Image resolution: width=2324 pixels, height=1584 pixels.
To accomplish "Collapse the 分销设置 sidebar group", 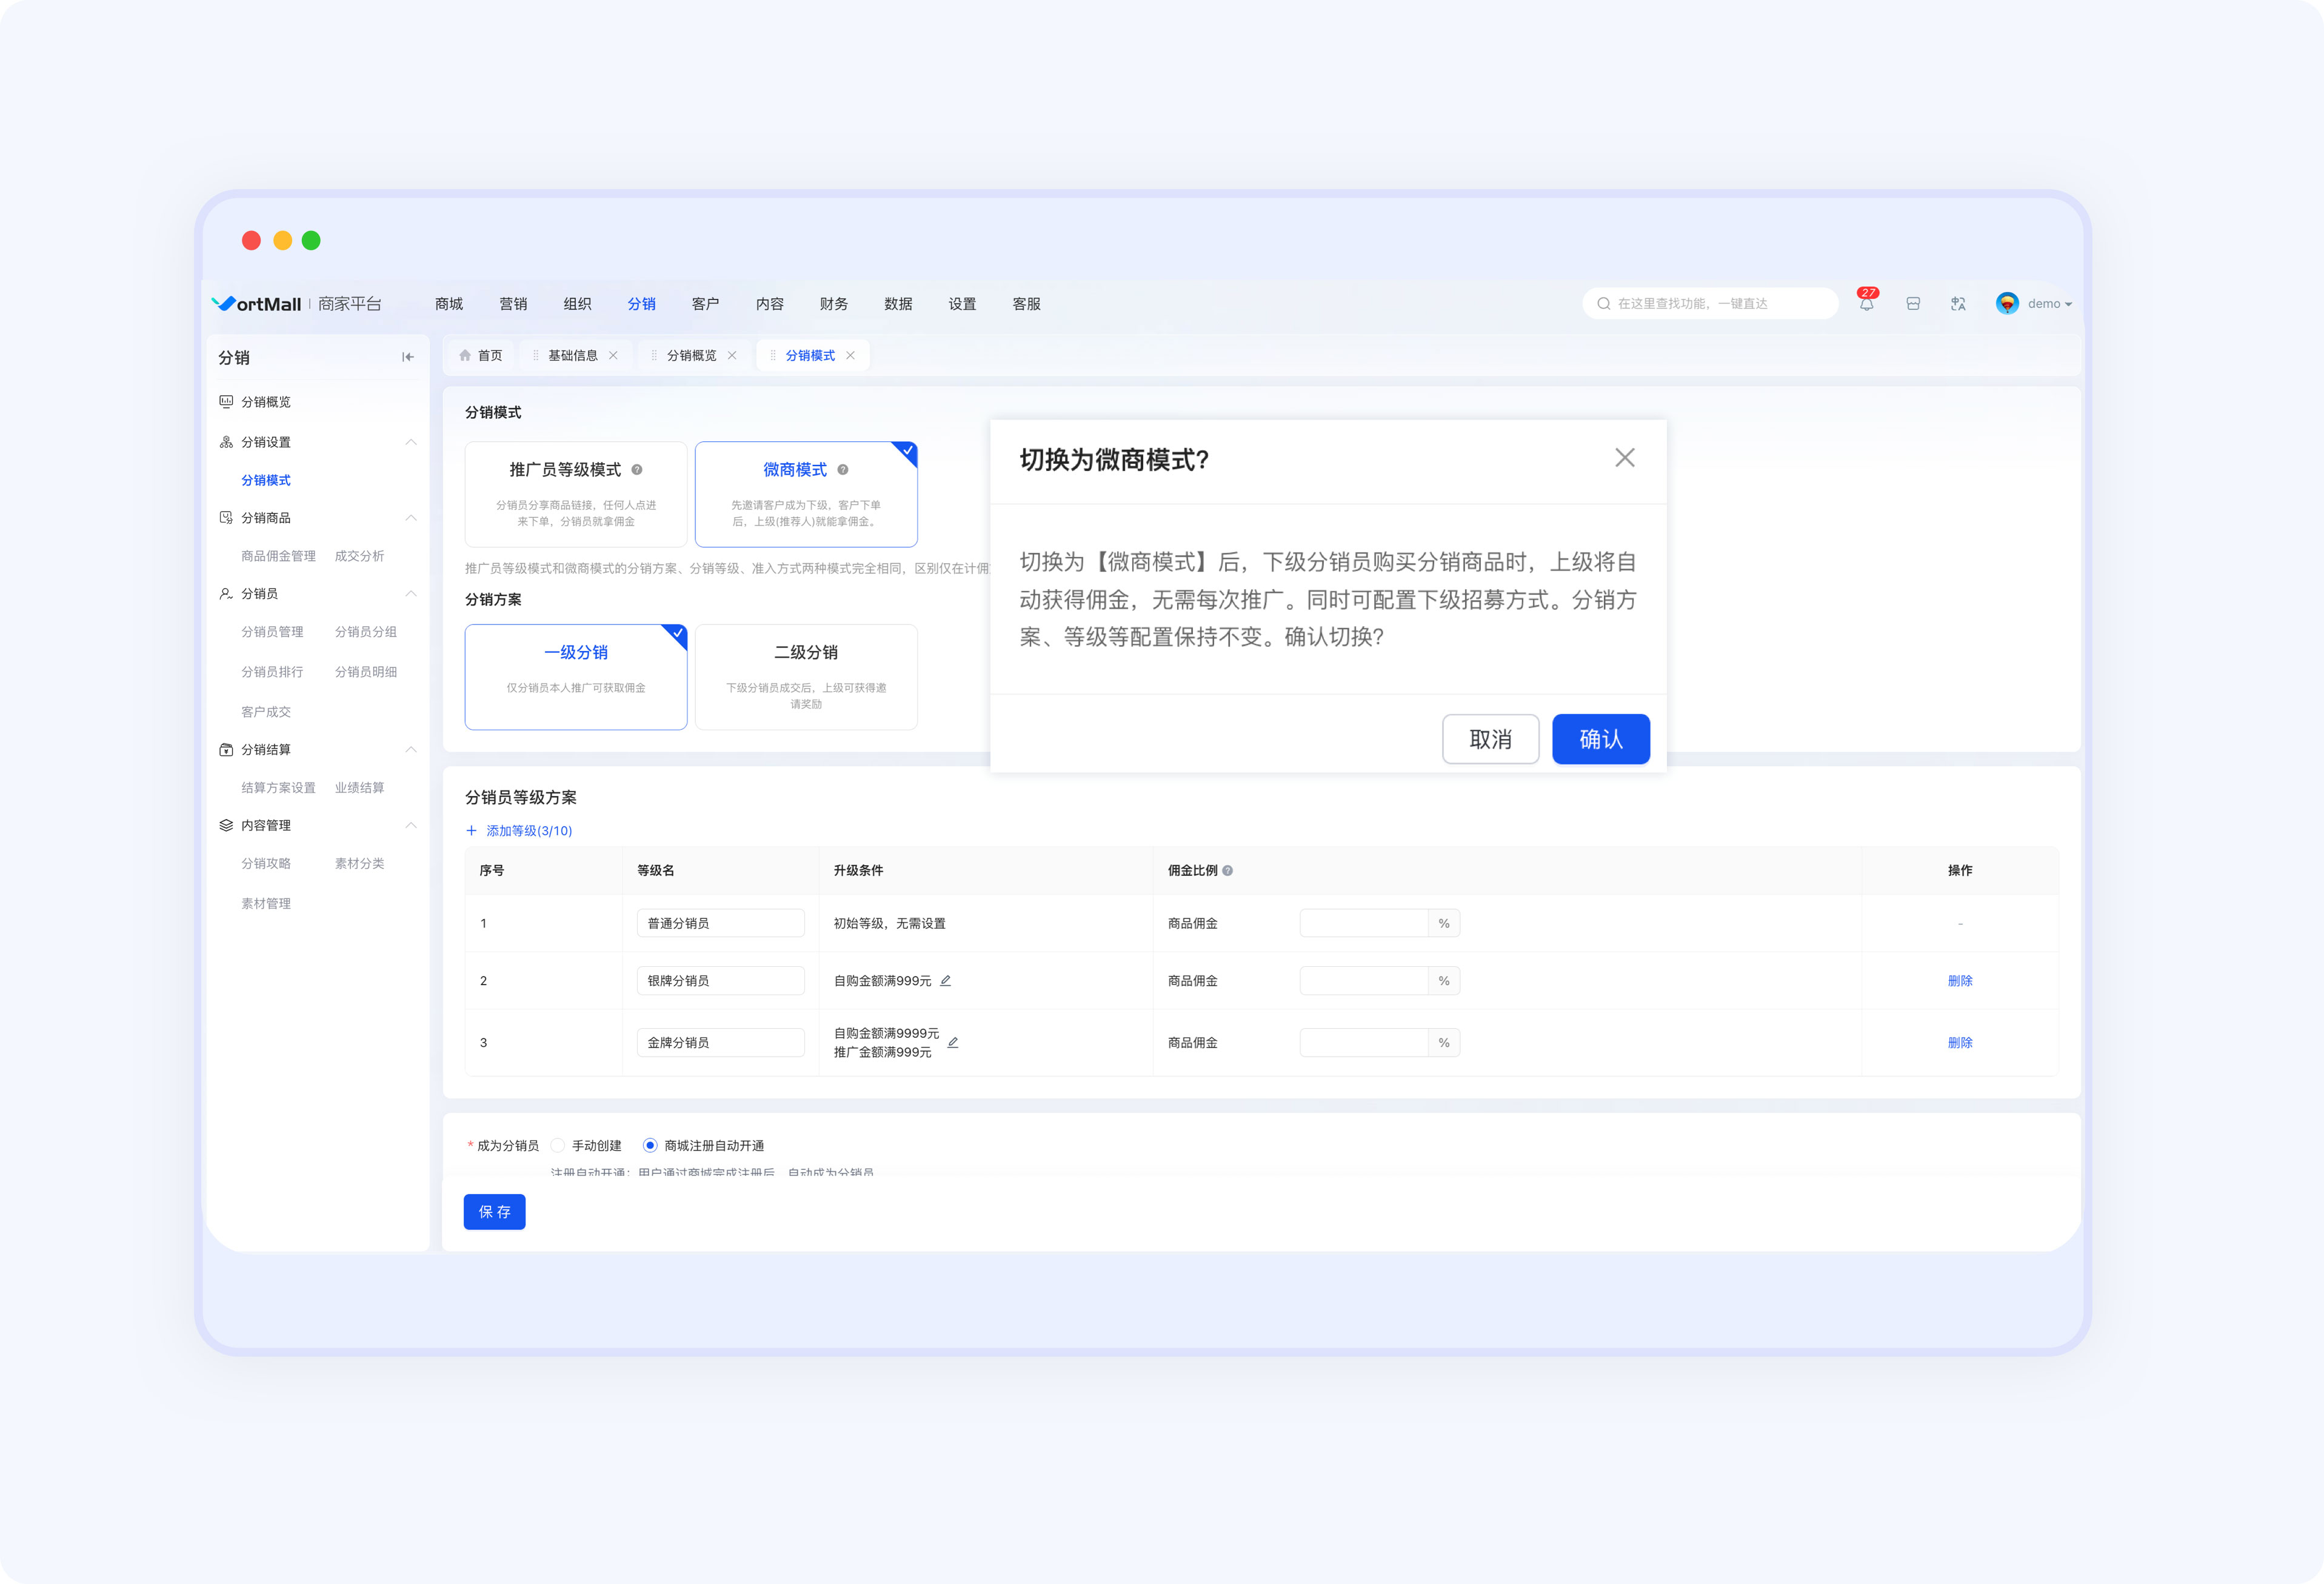I will [411, 442].
